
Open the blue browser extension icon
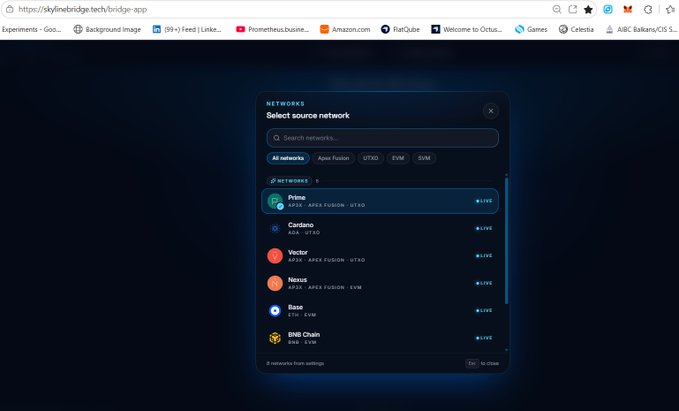[608, 9]
